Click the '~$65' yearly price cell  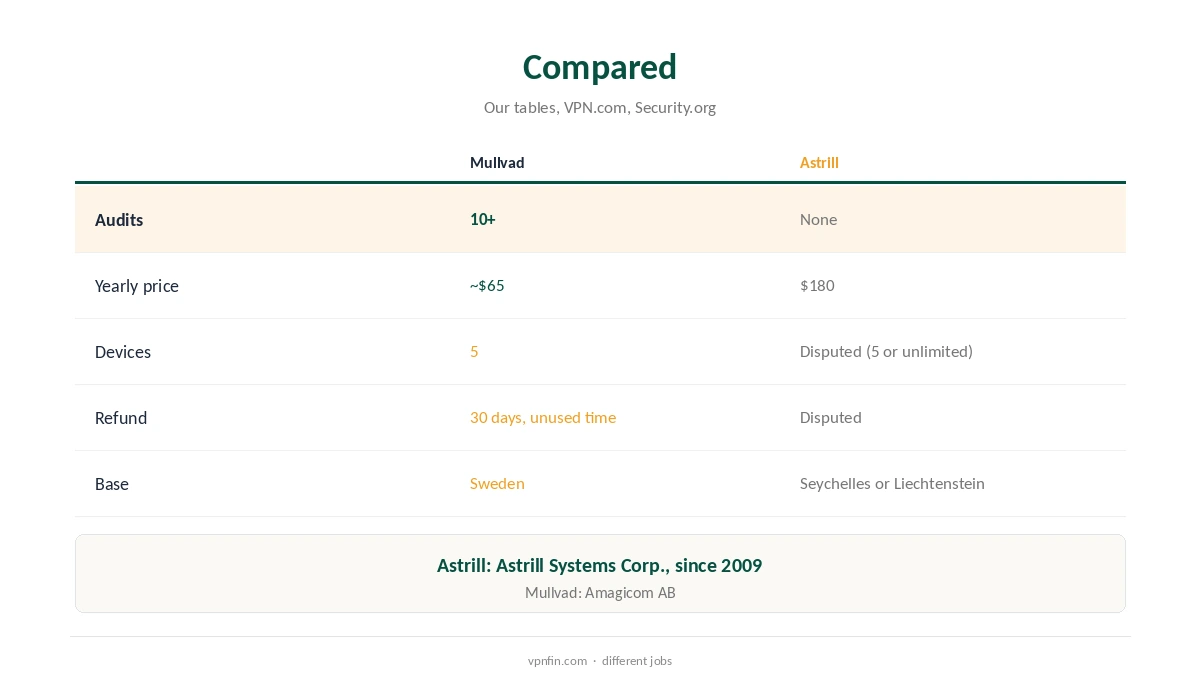point(487,285)
